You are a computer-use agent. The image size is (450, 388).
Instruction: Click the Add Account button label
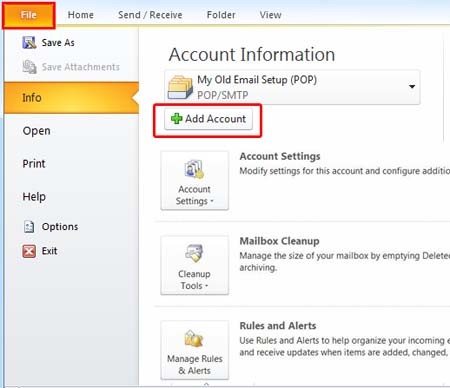(x=216, y=119)
